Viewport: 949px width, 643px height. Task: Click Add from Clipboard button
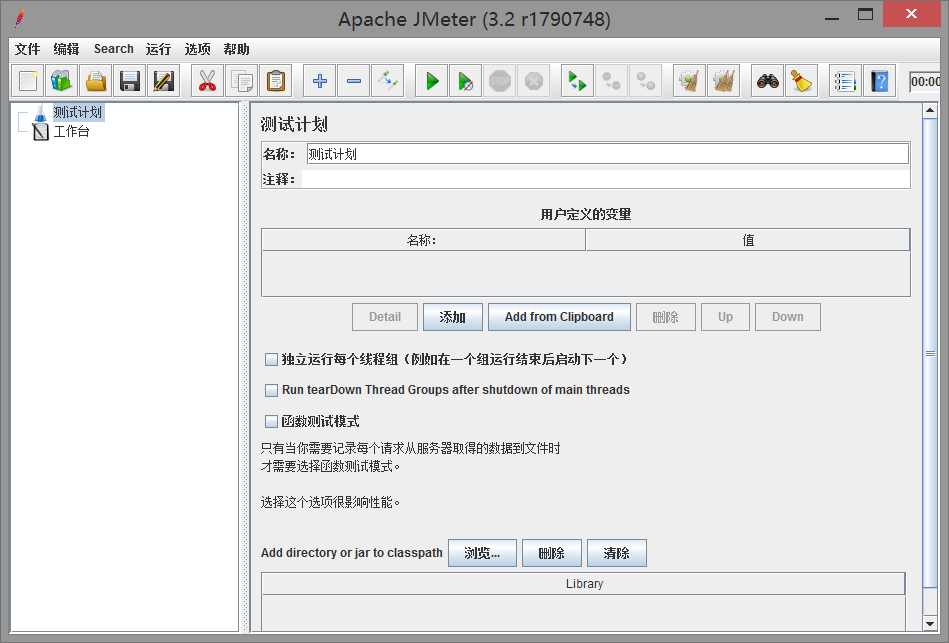click(559, 317)
